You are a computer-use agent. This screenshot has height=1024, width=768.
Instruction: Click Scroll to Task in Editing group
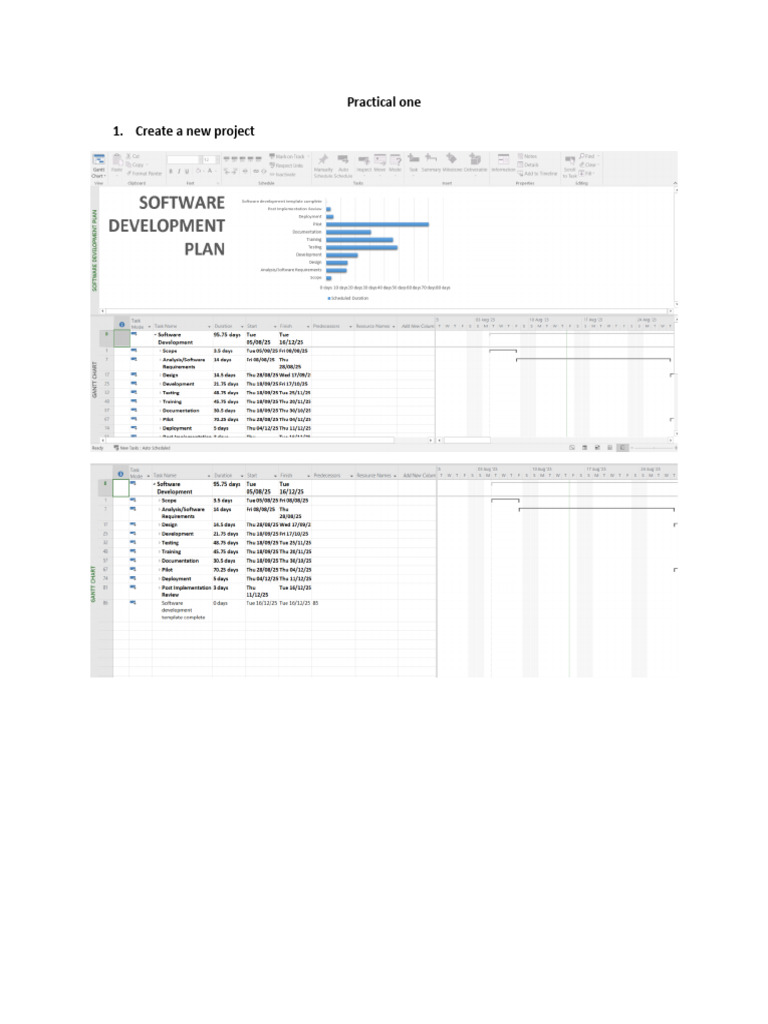point(570,166)
